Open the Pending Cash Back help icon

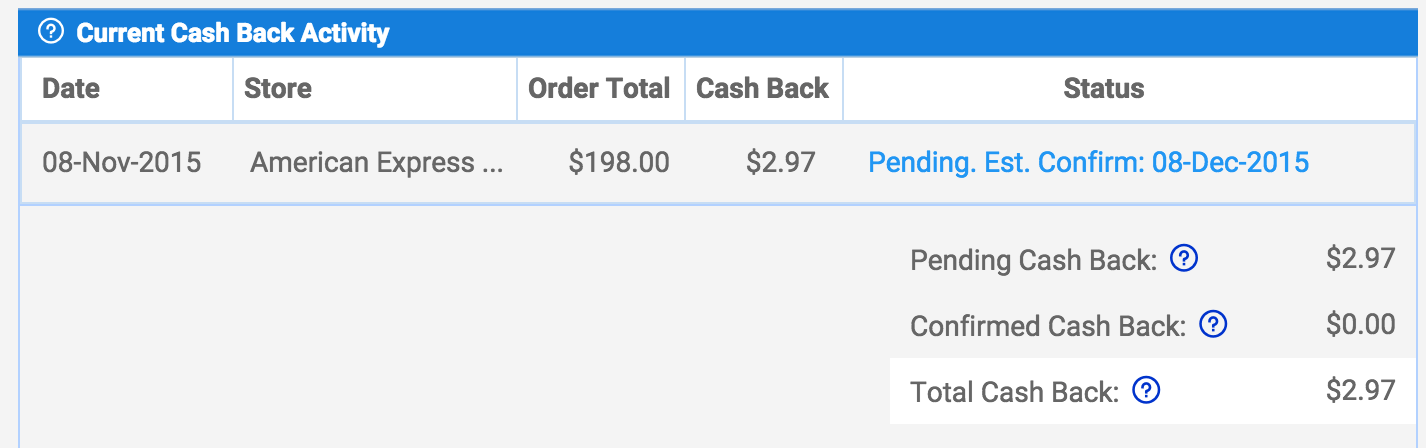(1184, 260)
